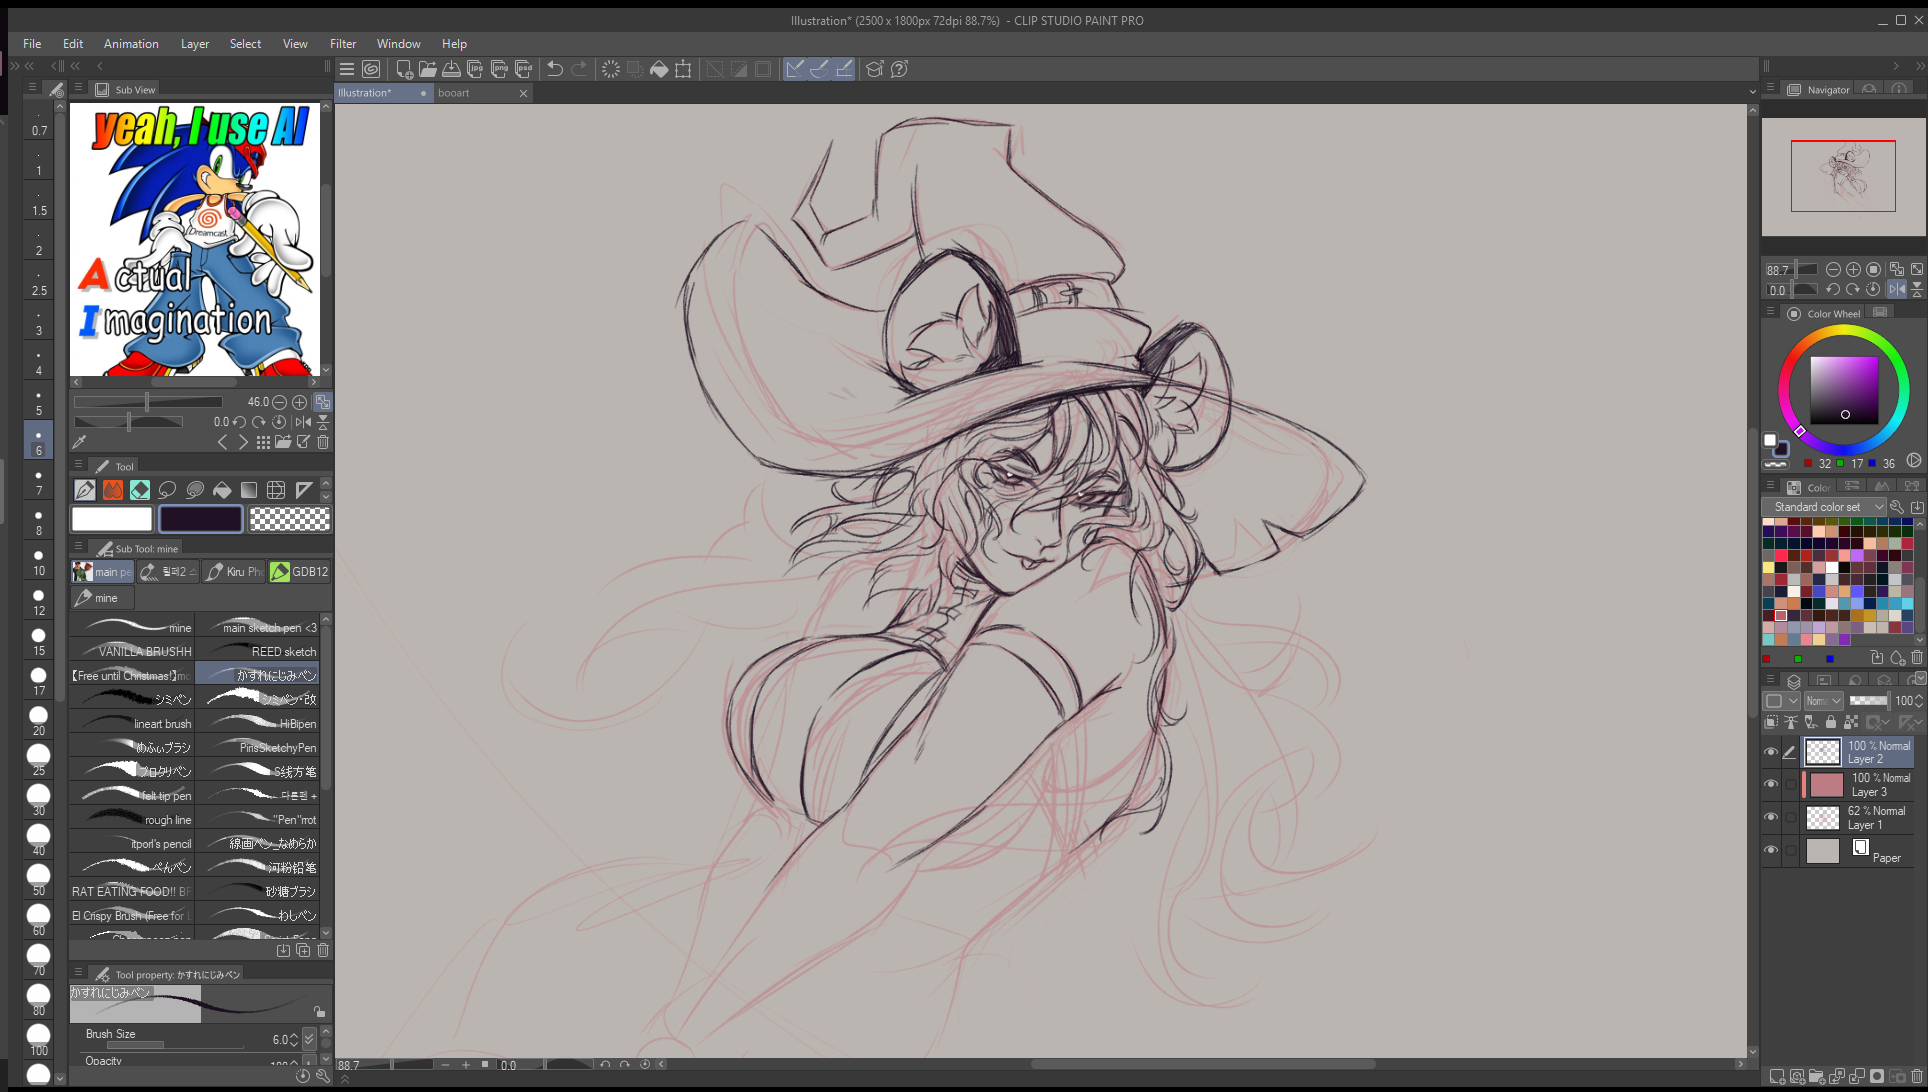Open the layer blending mode Normal dropdown

click(1824, 701)
